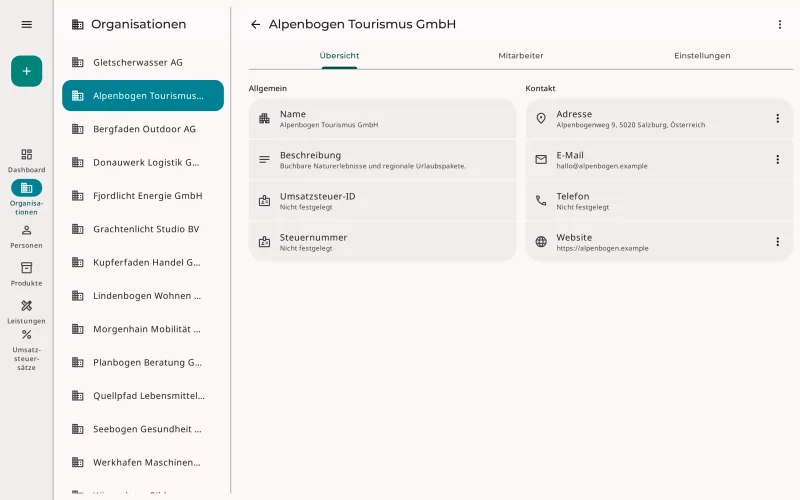Select Gletscherwasser AG in the list
Image resolution: width=800 pixels, height=500 pixels.
(x=143, y=62)
